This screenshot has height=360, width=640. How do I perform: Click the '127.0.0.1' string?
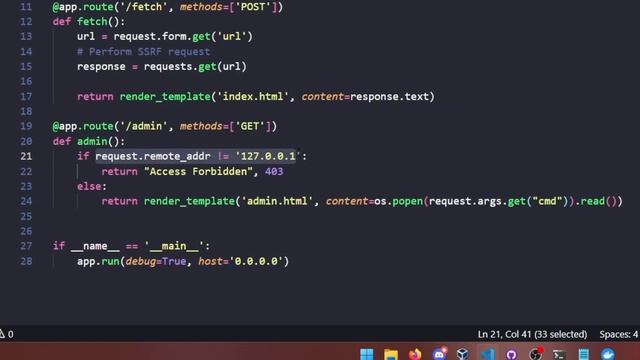pos(268,156)
